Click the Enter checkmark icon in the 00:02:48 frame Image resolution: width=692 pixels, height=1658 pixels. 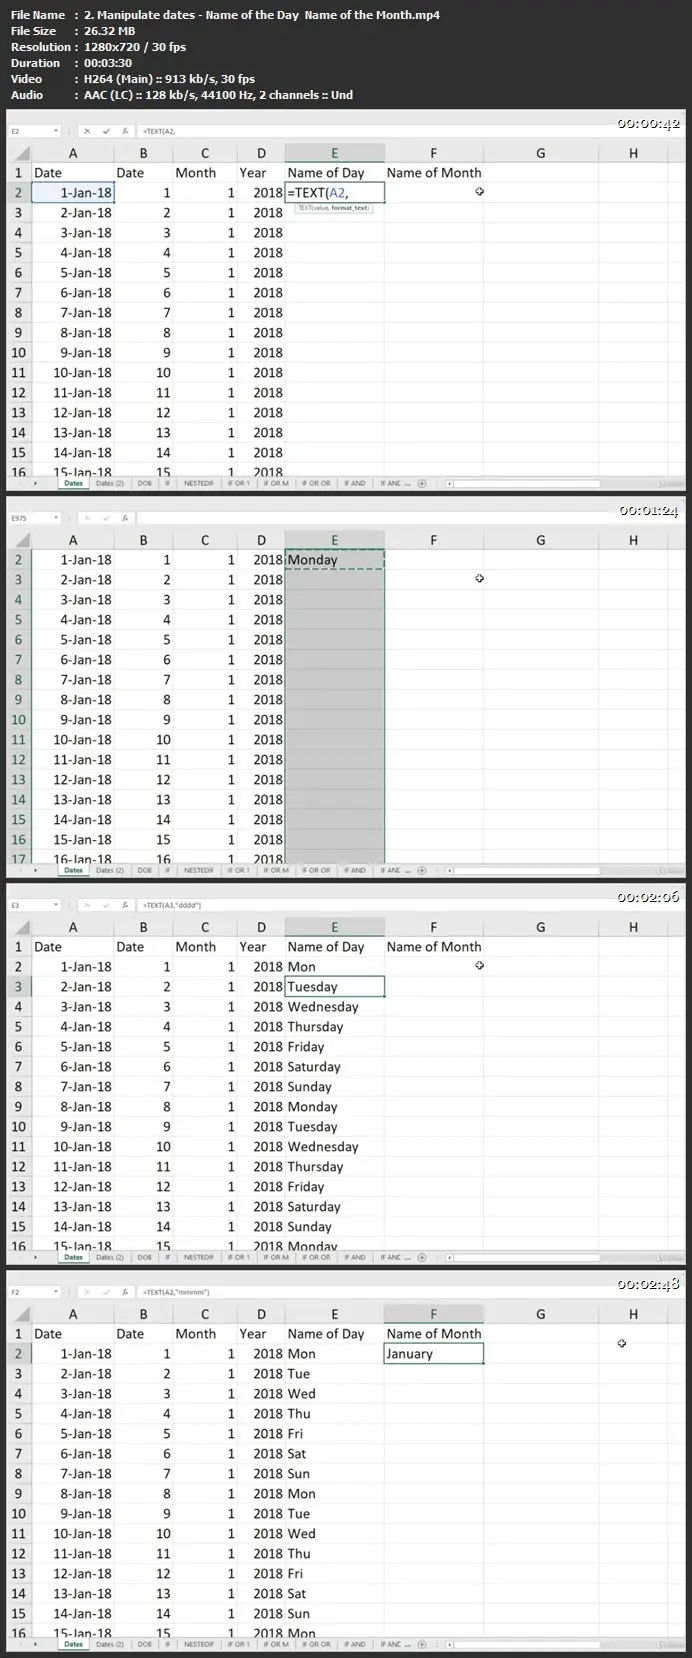(x=106, y=1292)
